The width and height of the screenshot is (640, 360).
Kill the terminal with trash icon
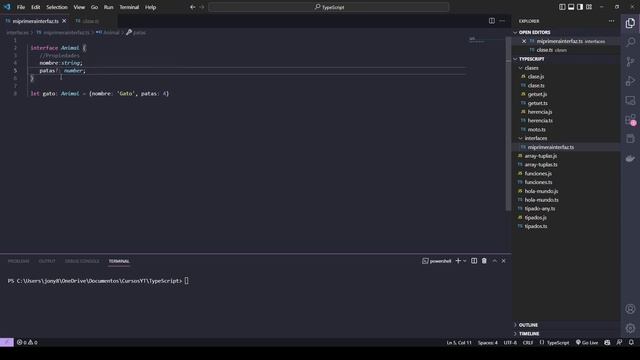point(484,261)
